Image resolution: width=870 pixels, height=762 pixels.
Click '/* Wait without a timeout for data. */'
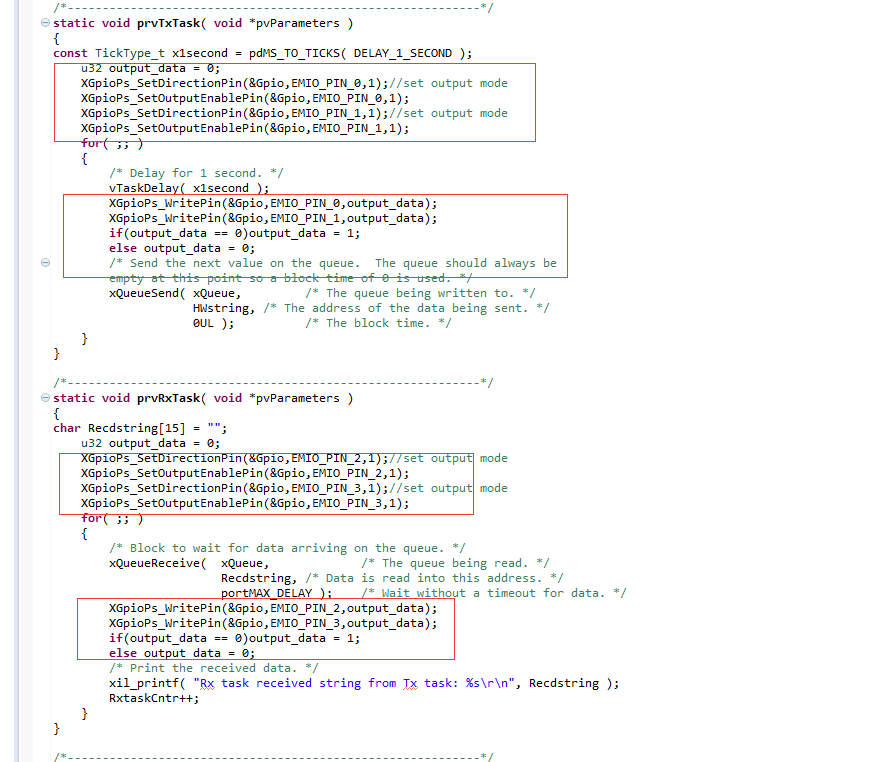click(x=493, y=593)
